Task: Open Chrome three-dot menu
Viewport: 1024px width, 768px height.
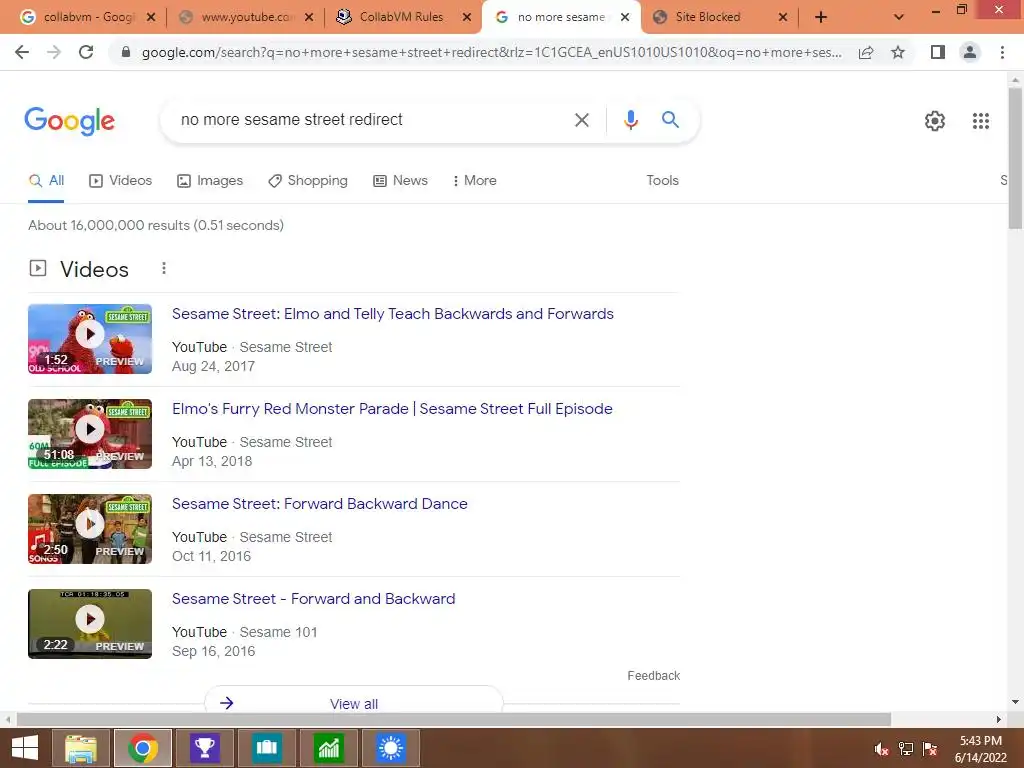Action: point(1002,52)
